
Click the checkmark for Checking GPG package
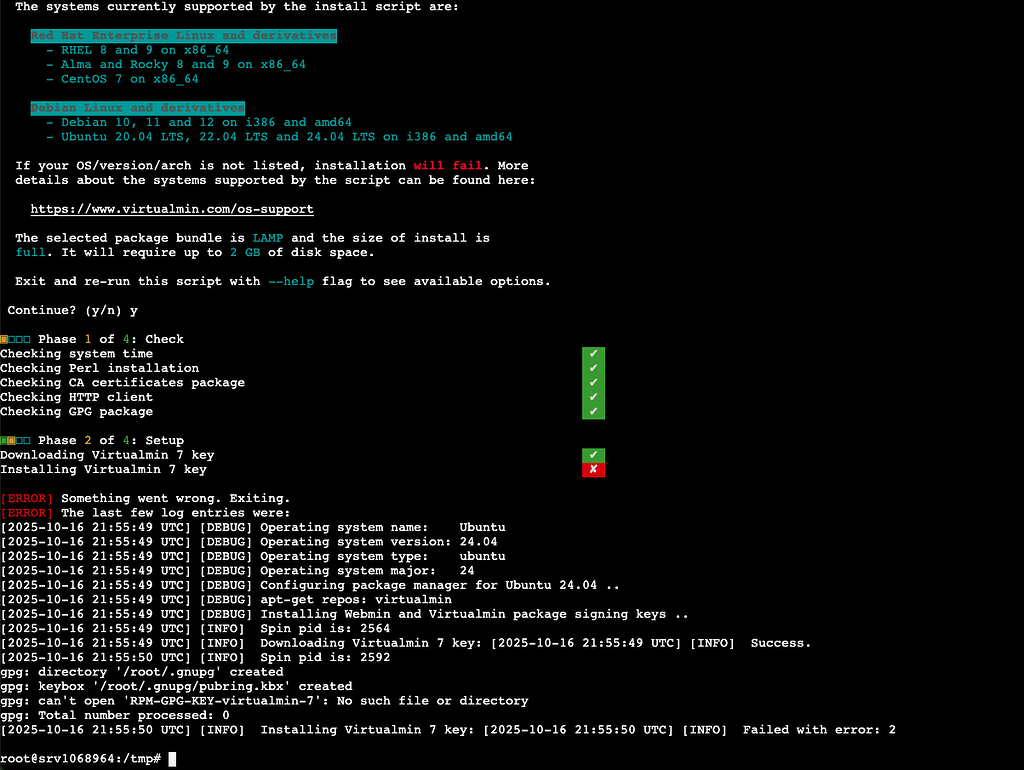[593, 412]
